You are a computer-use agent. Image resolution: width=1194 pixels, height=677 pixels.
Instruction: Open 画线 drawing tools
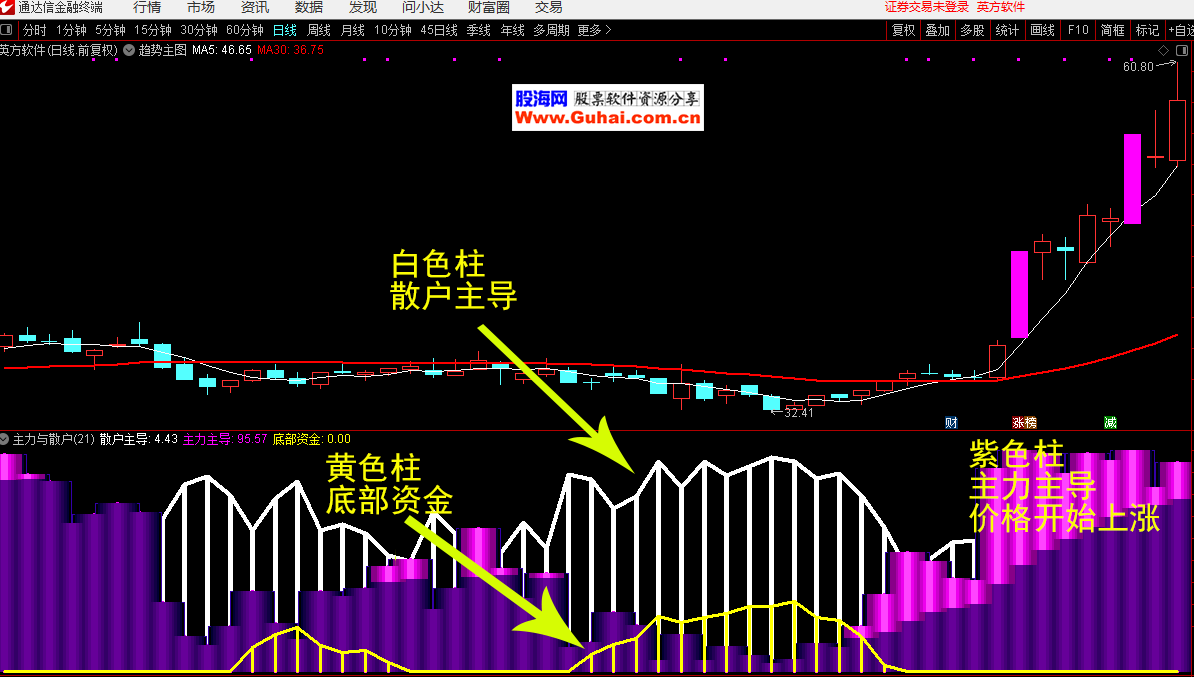1042,30
